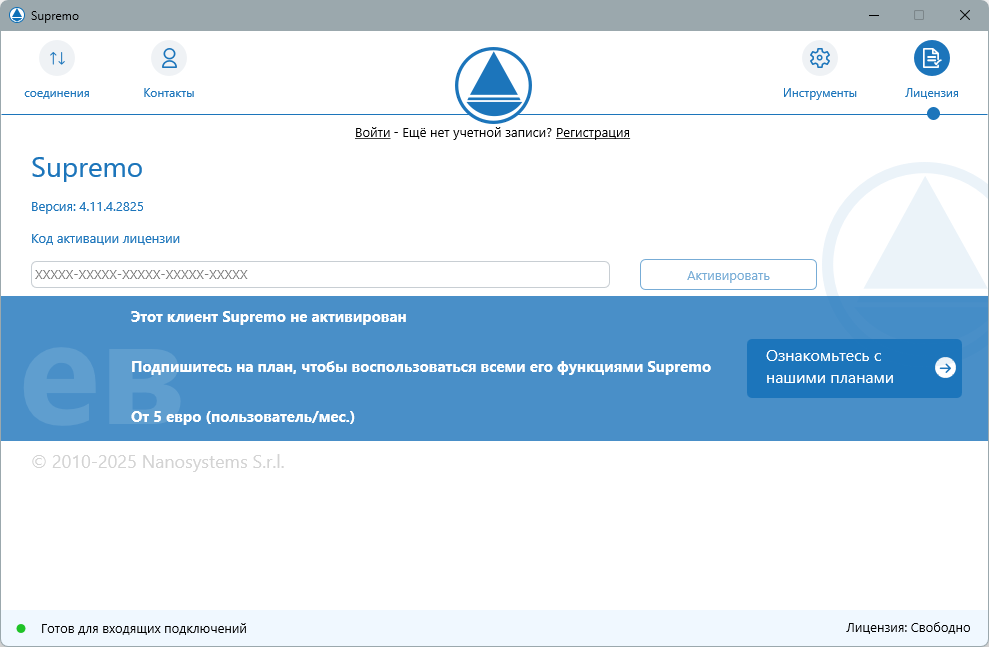Switch to the соединения tab label
The height and width of the screenshot is (647, 989).
(x=57, y=93)
